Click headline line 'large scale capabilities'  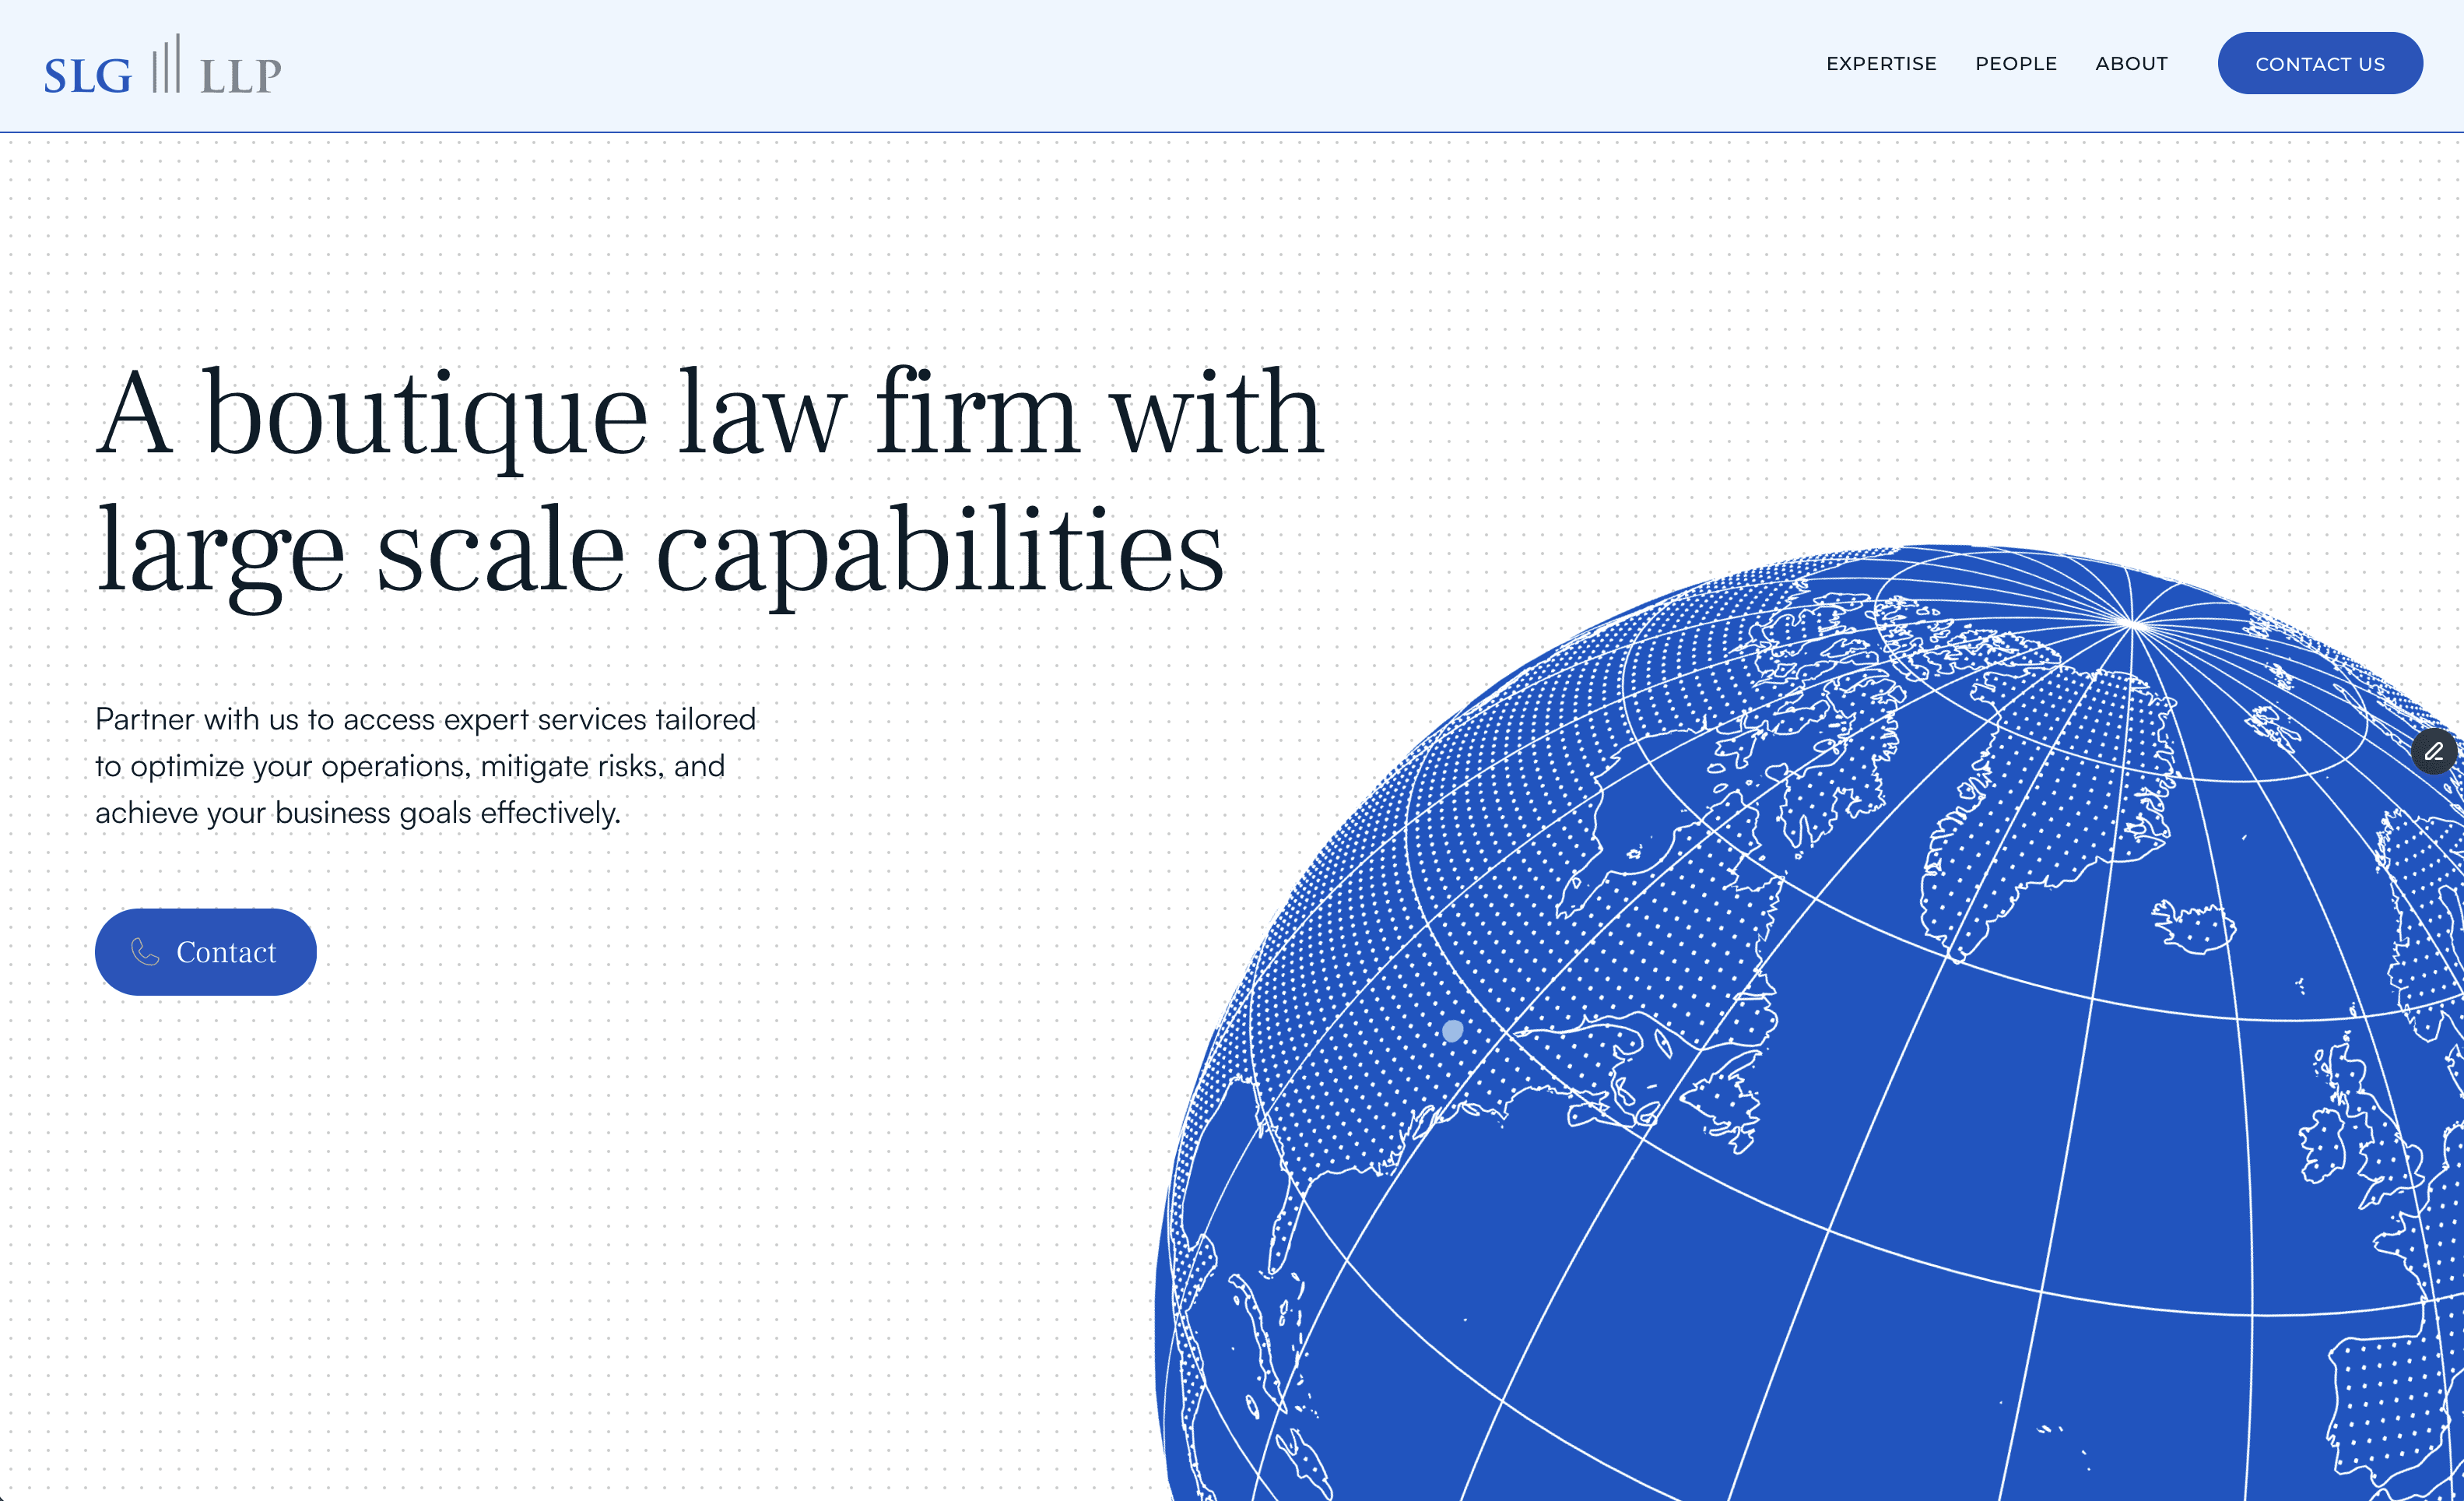click(659, 551)
